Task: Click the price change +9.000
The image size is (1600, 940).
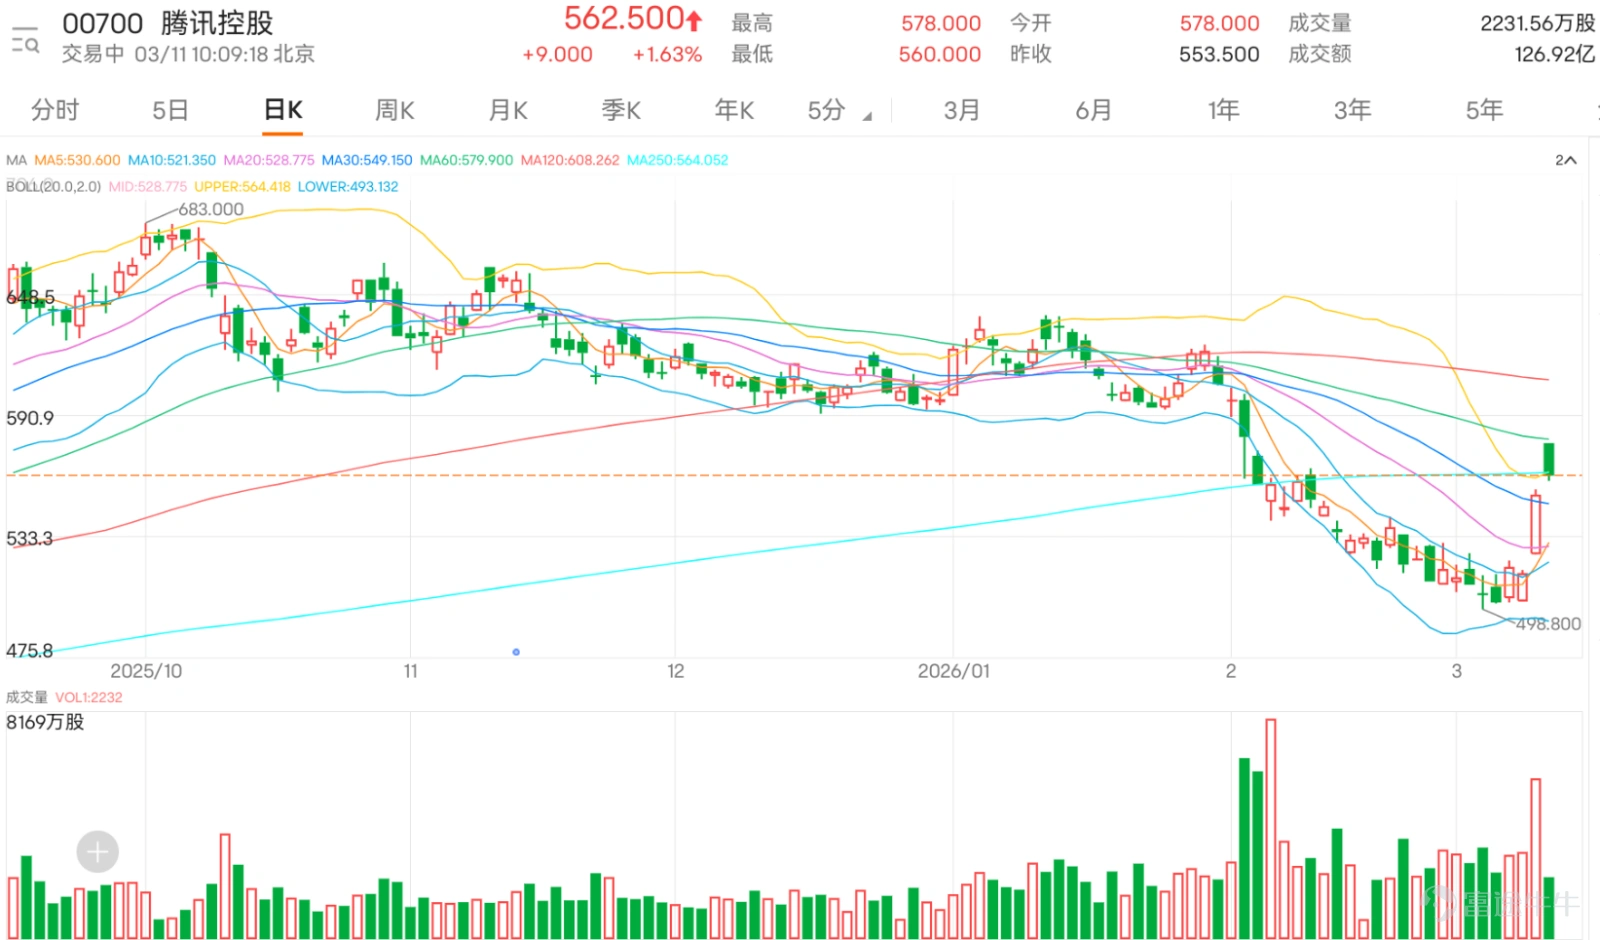Action: coord(557,54)
